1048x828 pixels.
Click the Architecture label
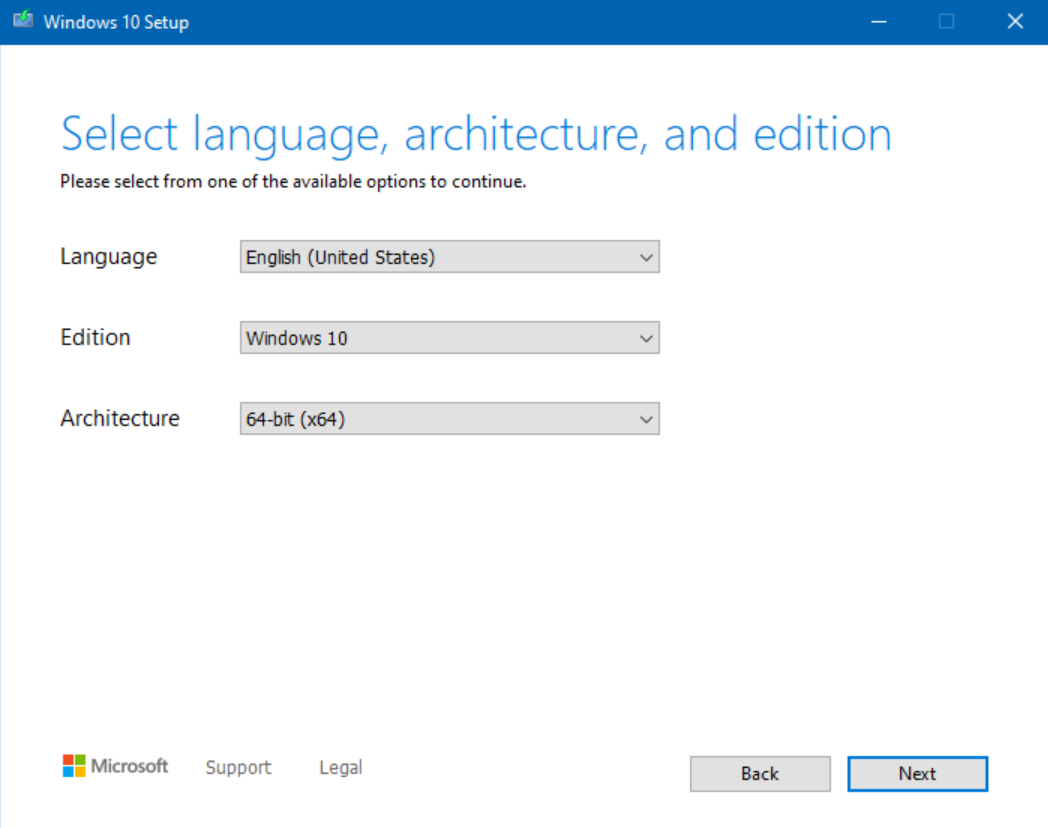pos(119,419)
